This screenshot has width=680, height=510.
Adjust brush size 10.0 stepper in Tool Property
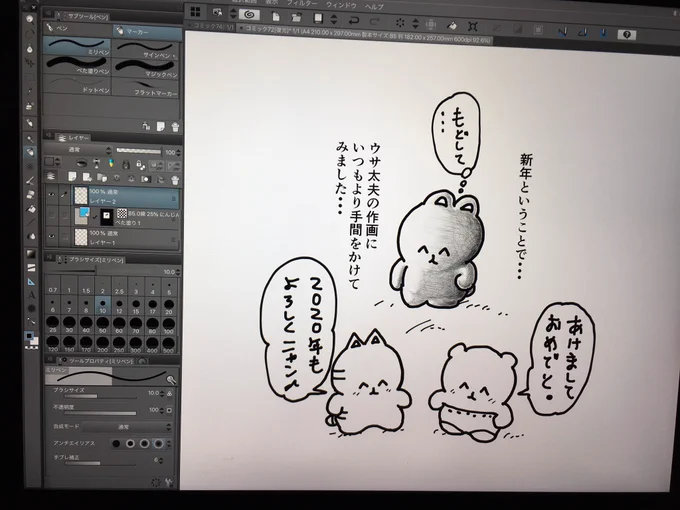point(162,393)
